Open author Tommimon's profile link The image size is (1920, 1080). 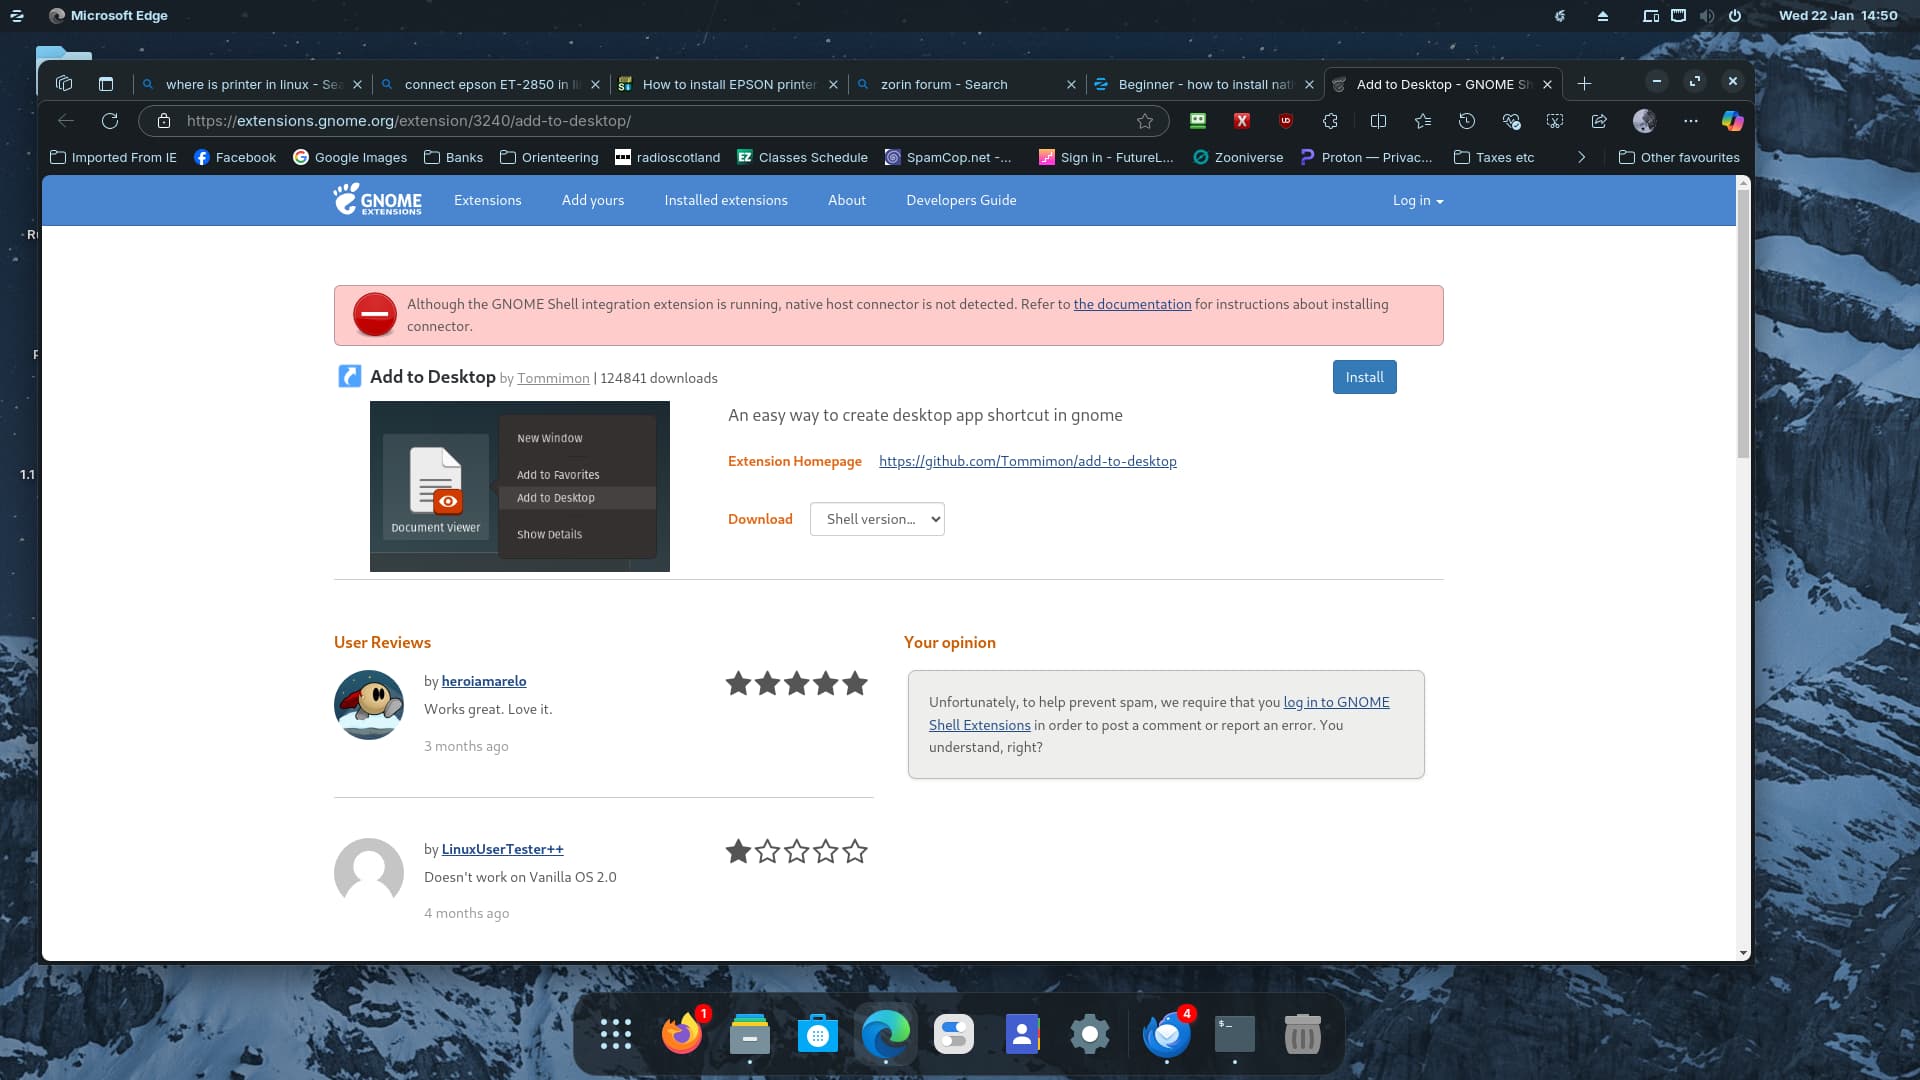553,378
